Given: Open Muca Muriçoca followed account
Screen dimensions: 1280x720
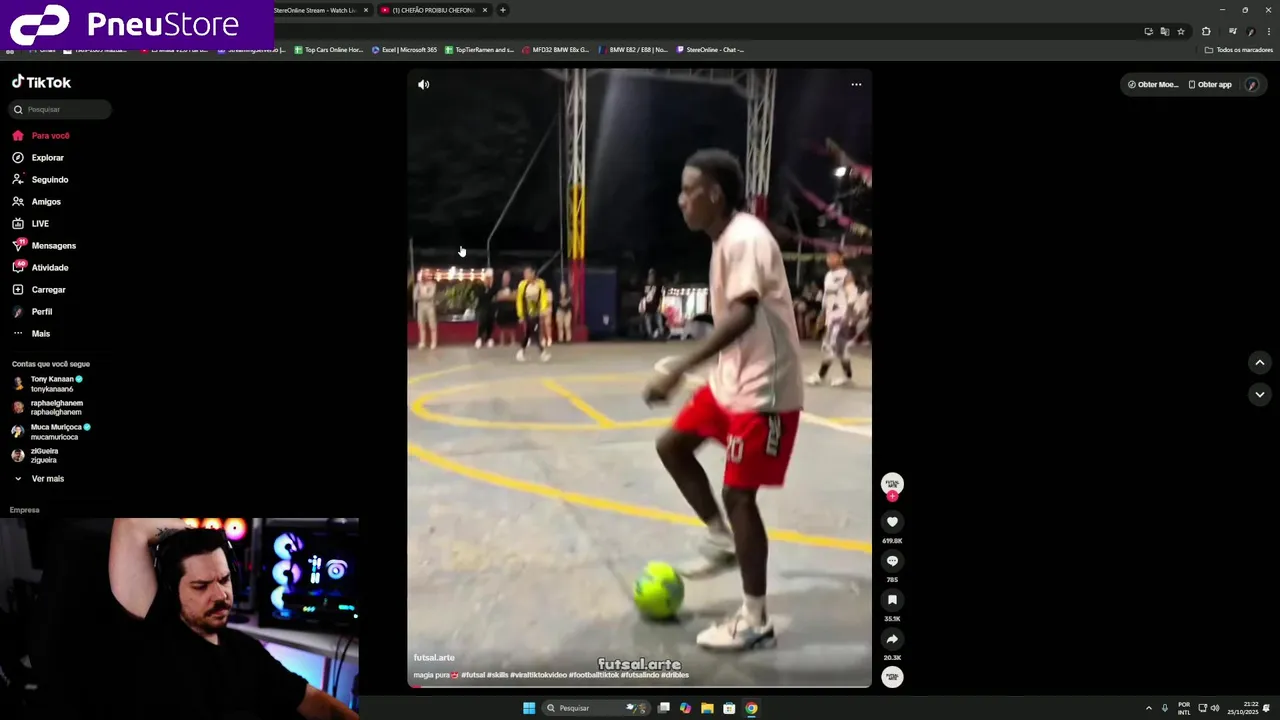Looking at the screenshot, I should coord(52,431).
